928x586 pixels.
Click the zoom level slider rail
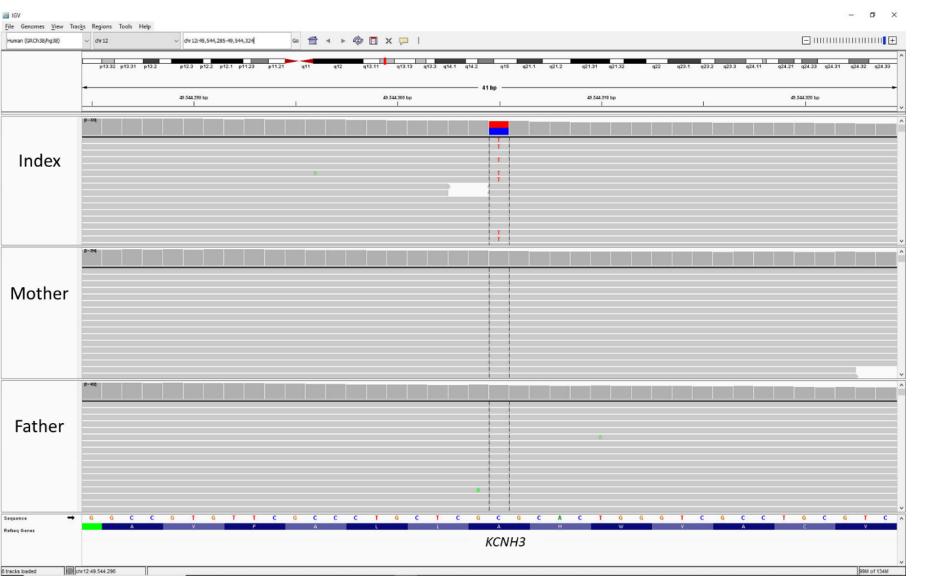click(x=849, y=40)
